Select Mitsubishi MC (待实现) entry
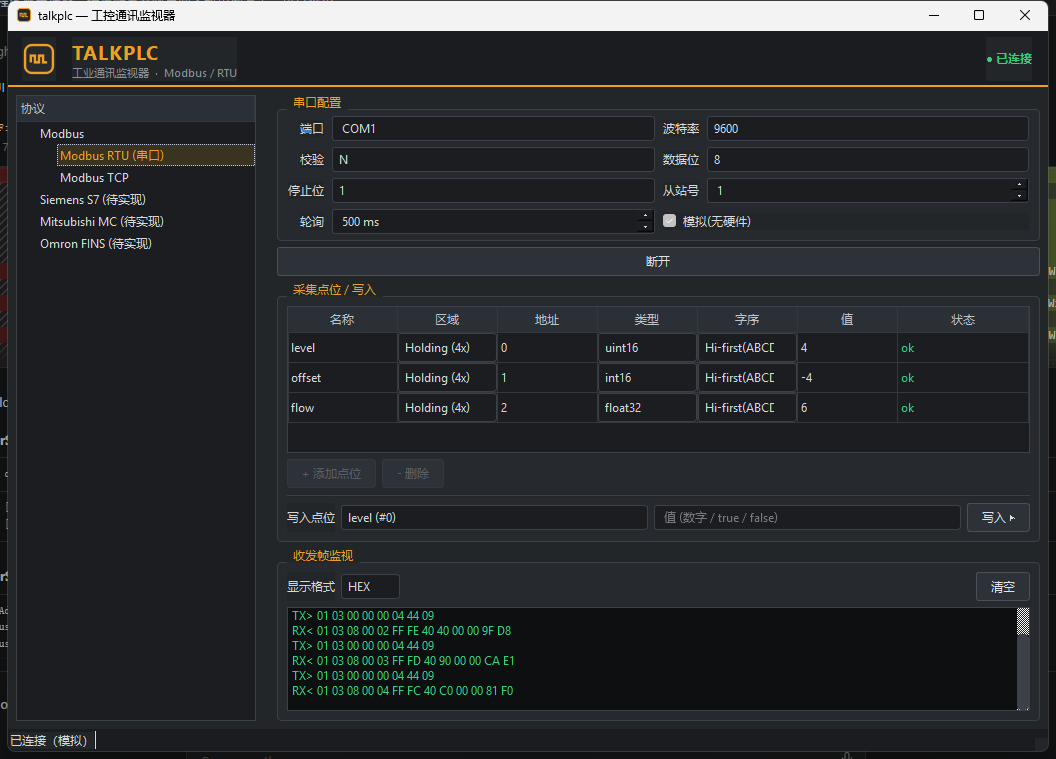 click(x=102, y=222)
